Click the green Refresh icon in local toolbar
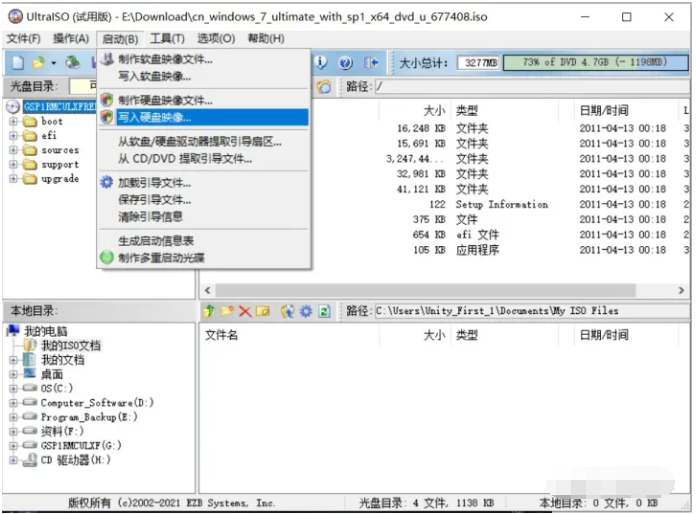Image resolution: width=696 pixels, height=514 pixels. click(324, 311)
